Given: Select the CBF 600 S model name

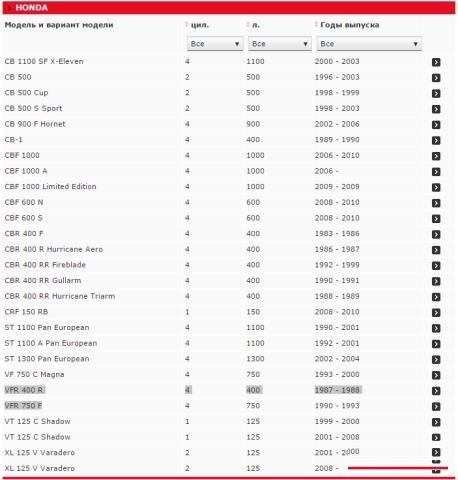Looking at the screenshot, I should [24, 218].
